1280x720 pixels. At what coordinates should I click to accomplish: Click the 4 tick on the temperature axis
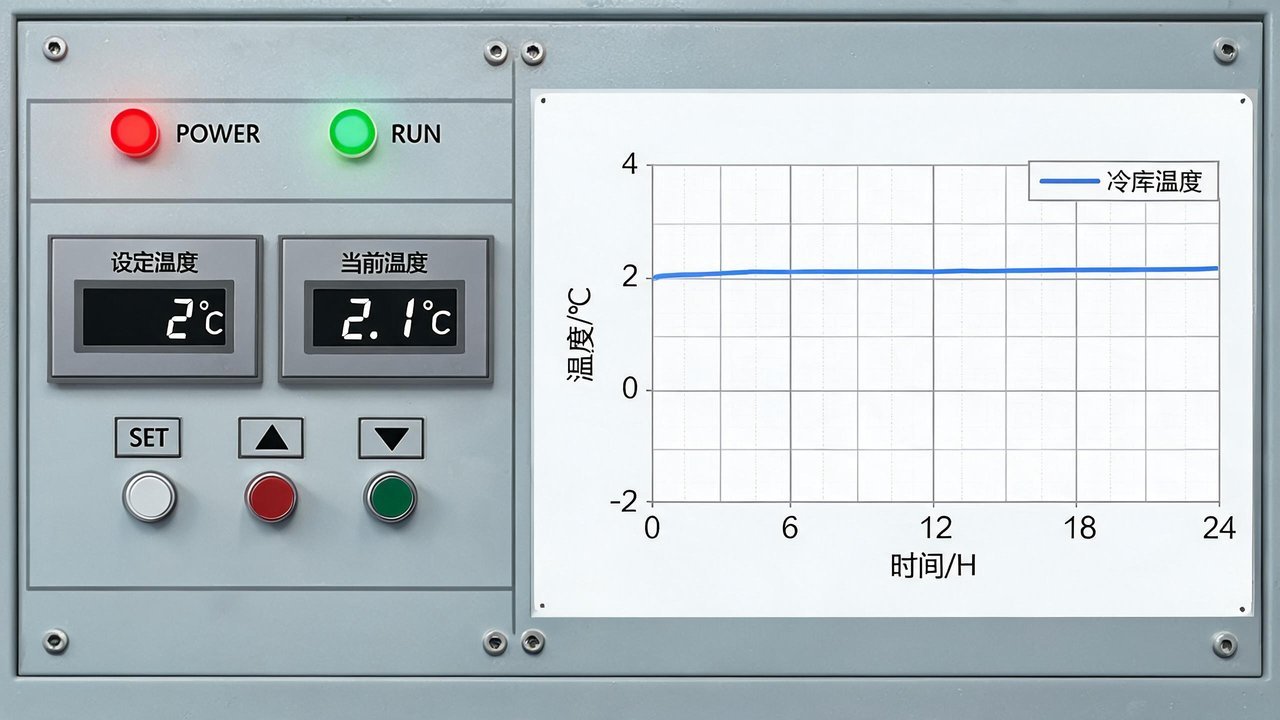click(629, 164)
